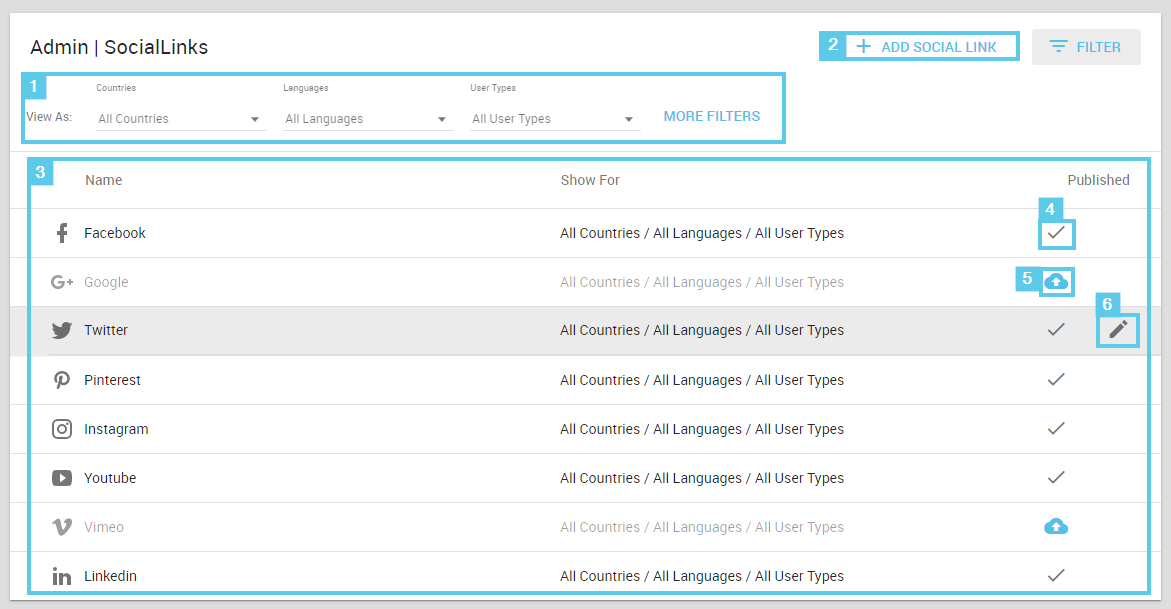Sort by the Name column header
Screen dimensions: 1171x609
click(x=104, y=181)
